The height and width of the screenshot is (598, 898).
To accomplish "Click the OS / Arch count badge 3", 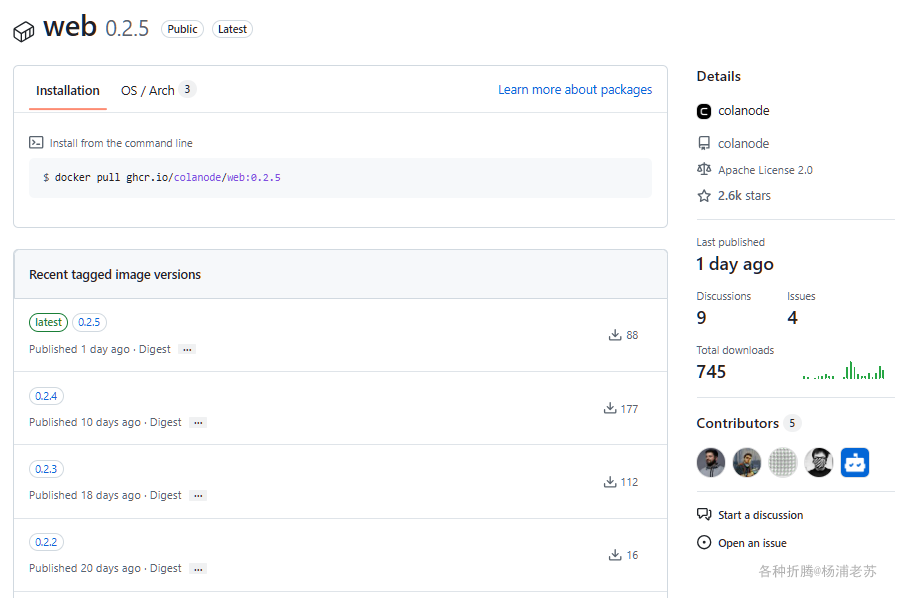I will pyautogui.click(x=187, y=89).
